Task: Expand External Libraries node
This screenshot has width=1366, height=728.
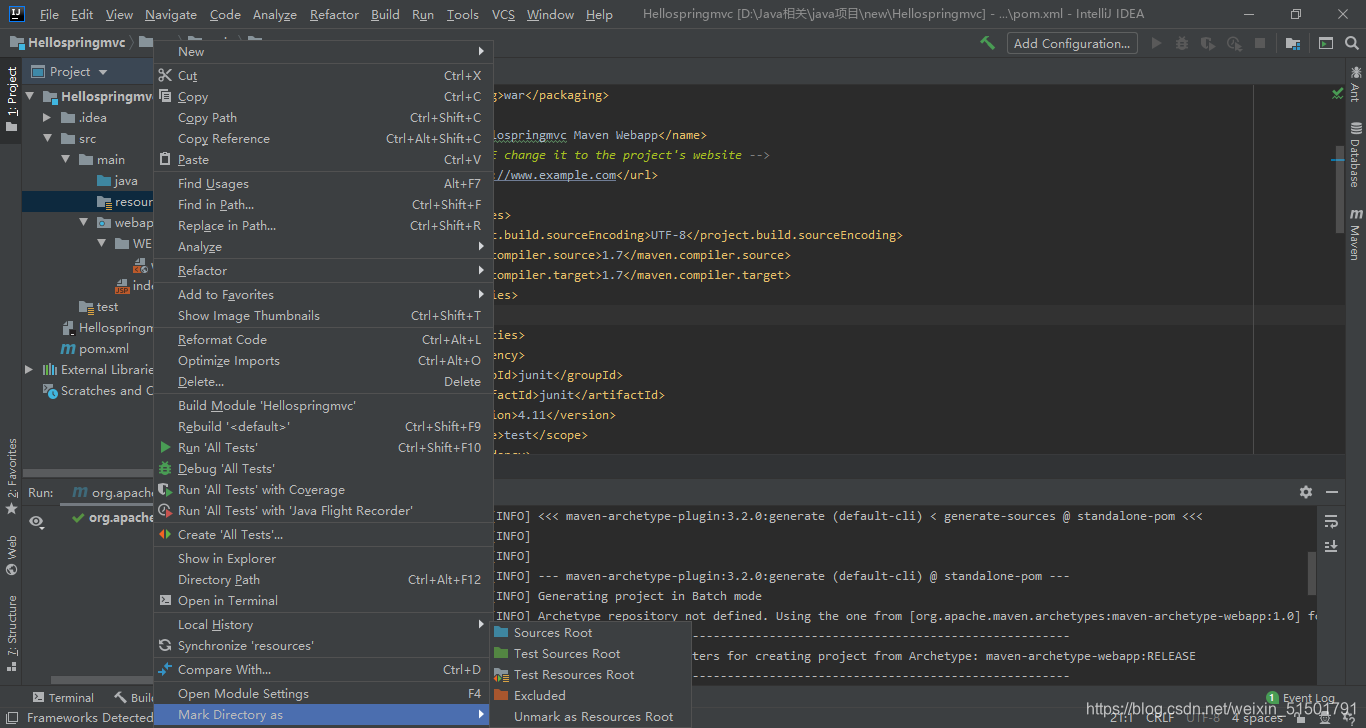Action: (x=30, y=369)
